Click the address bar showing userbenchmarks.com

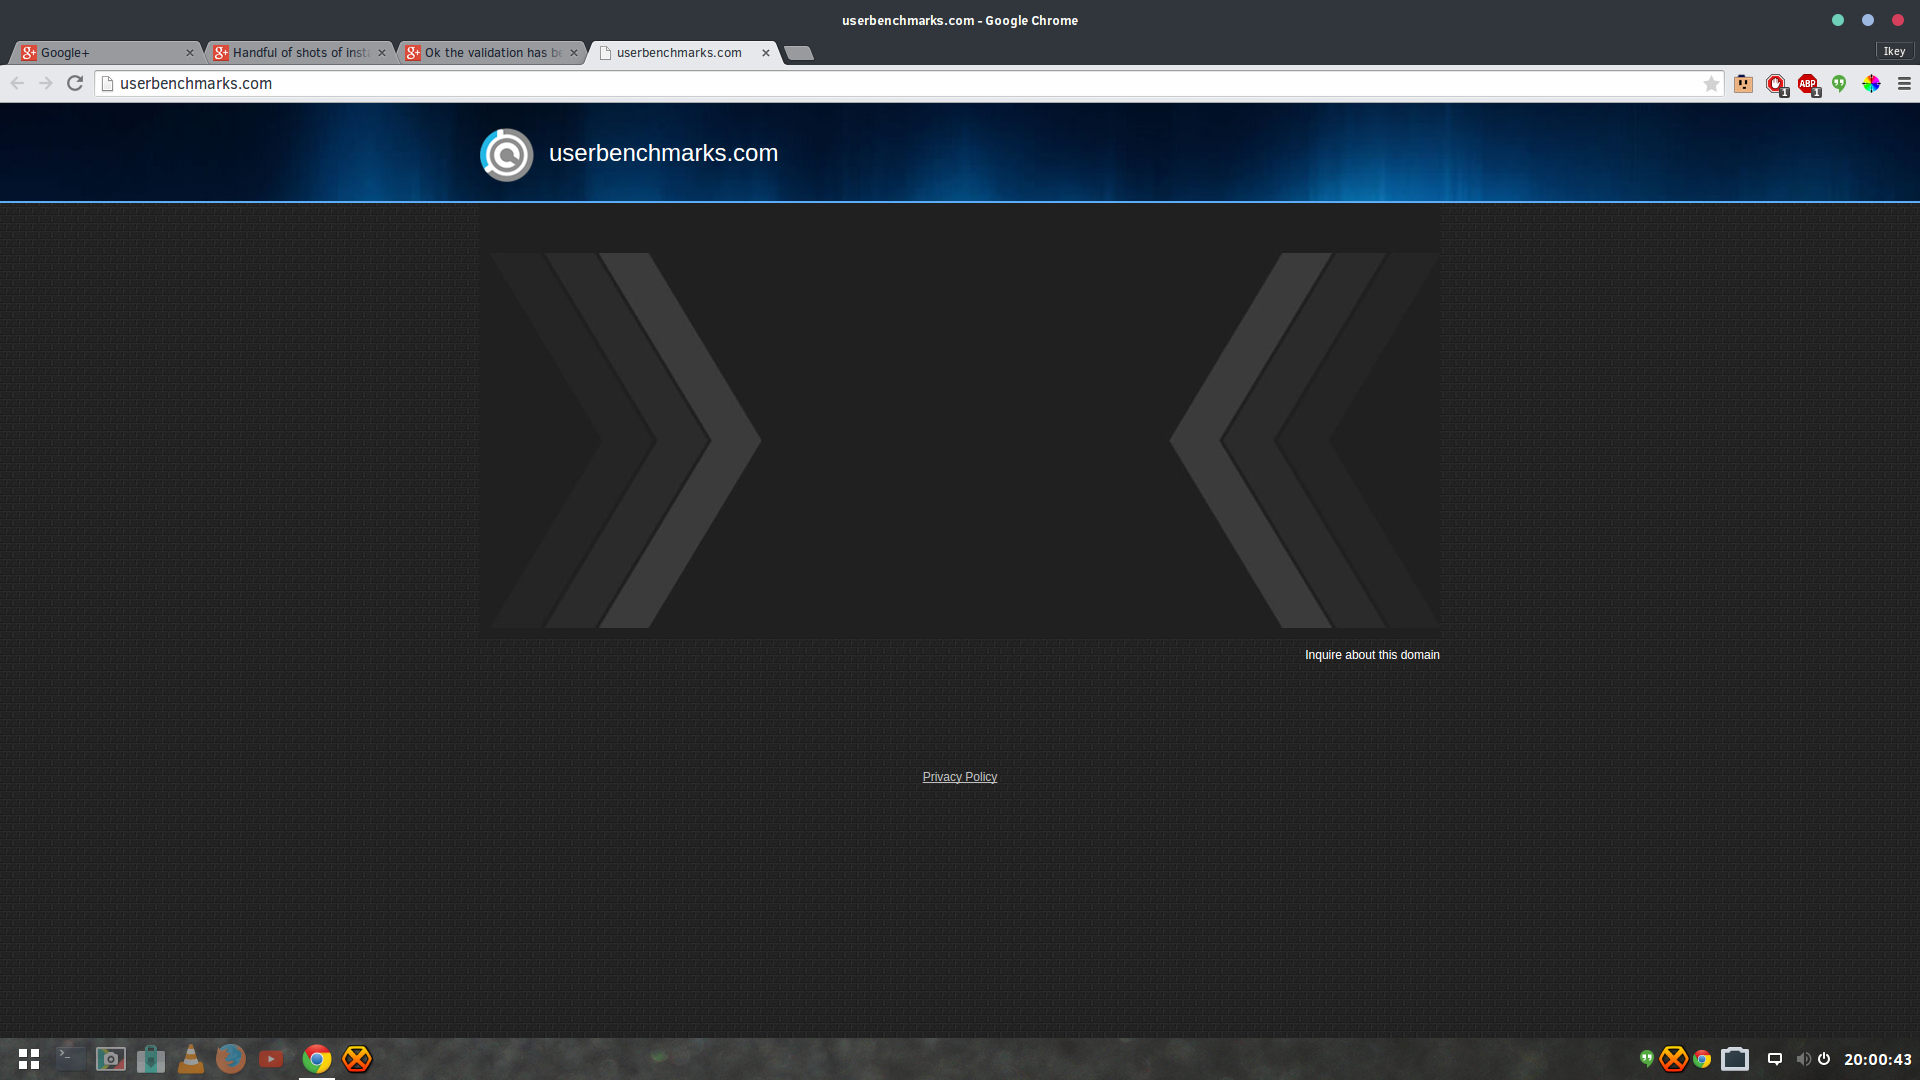(908, 84)
